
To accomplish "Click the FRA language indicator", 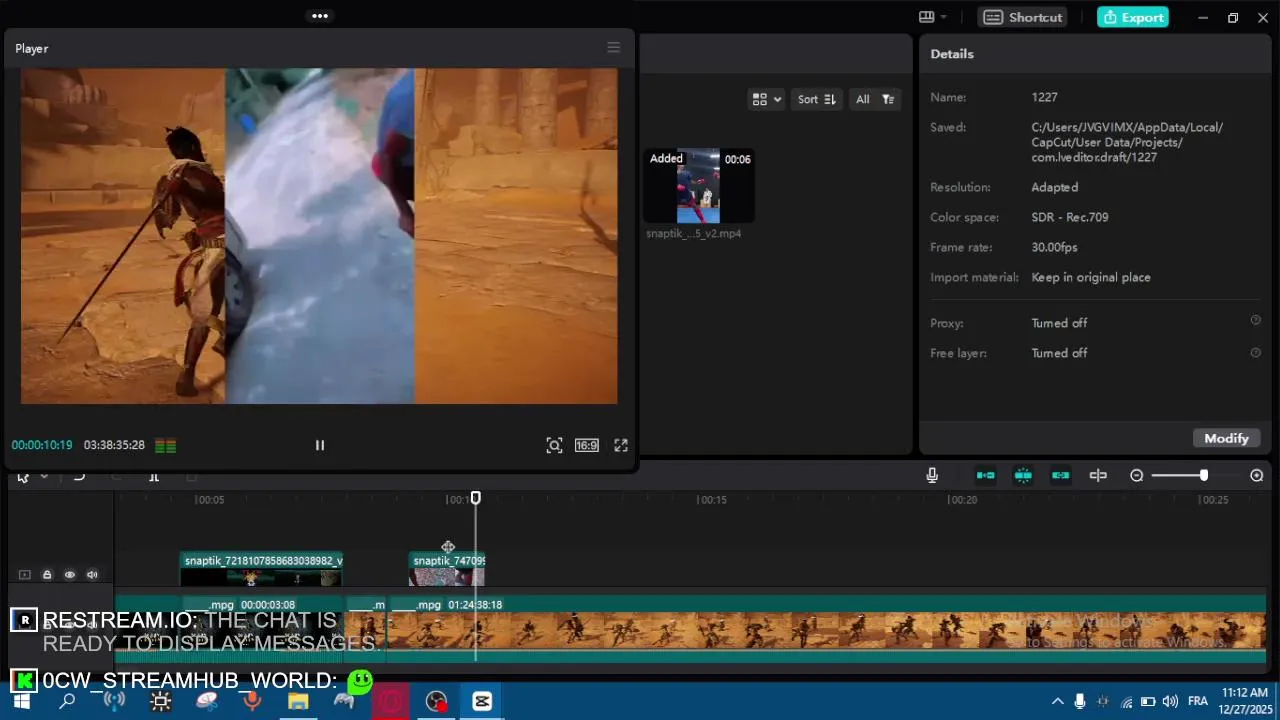I will point(1197,701).
